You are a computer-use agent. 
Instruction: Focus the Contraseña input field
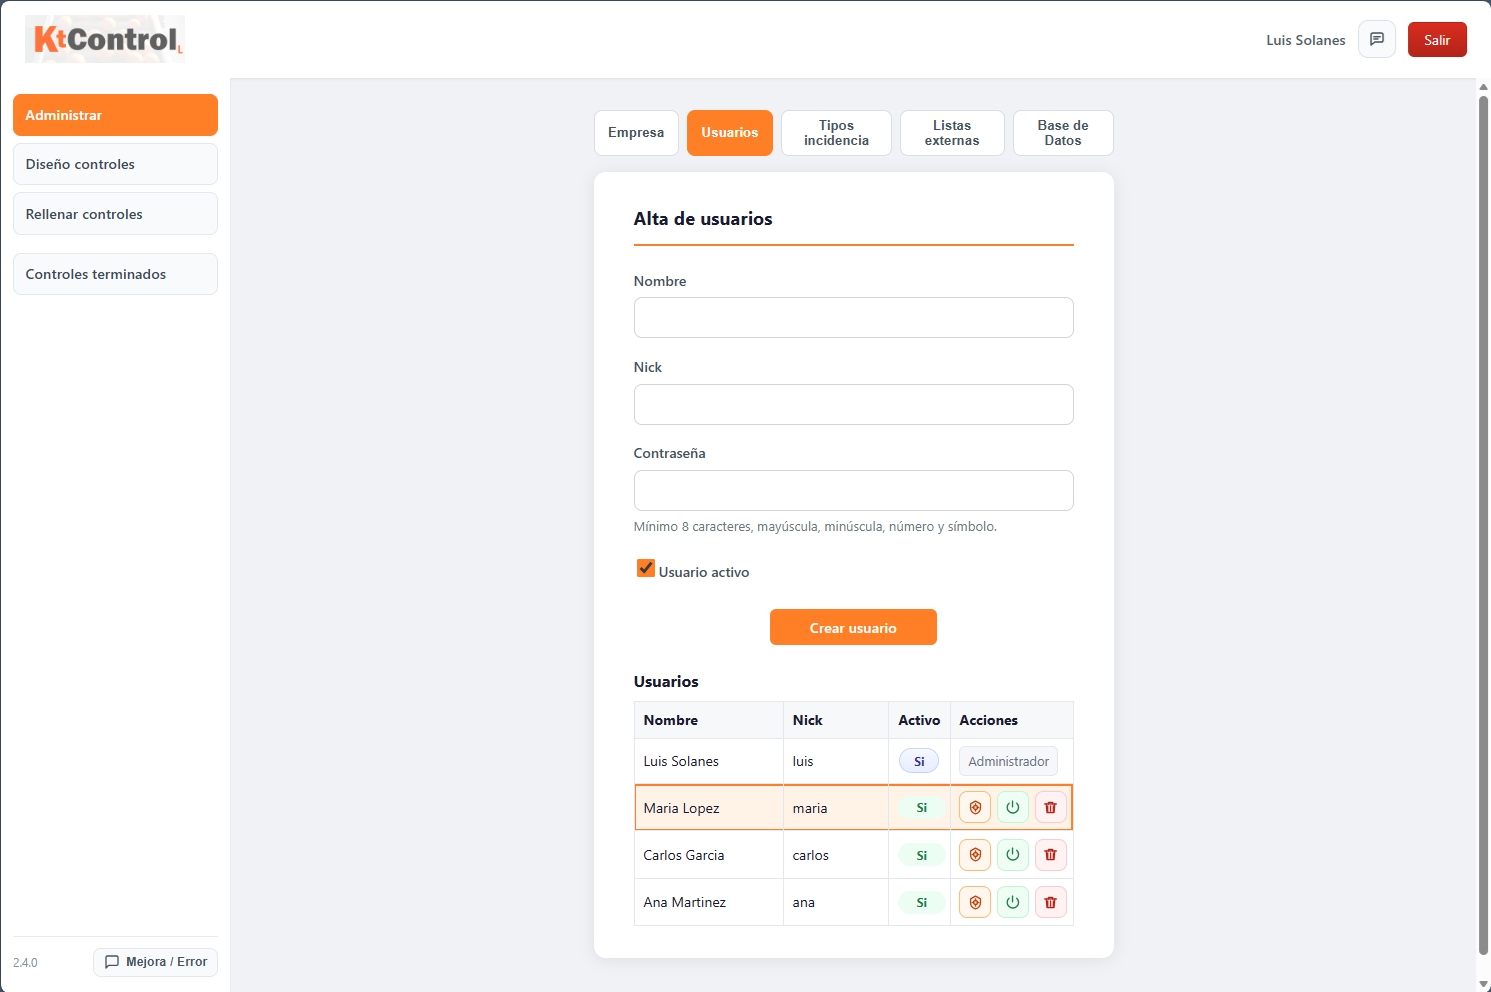853,491
